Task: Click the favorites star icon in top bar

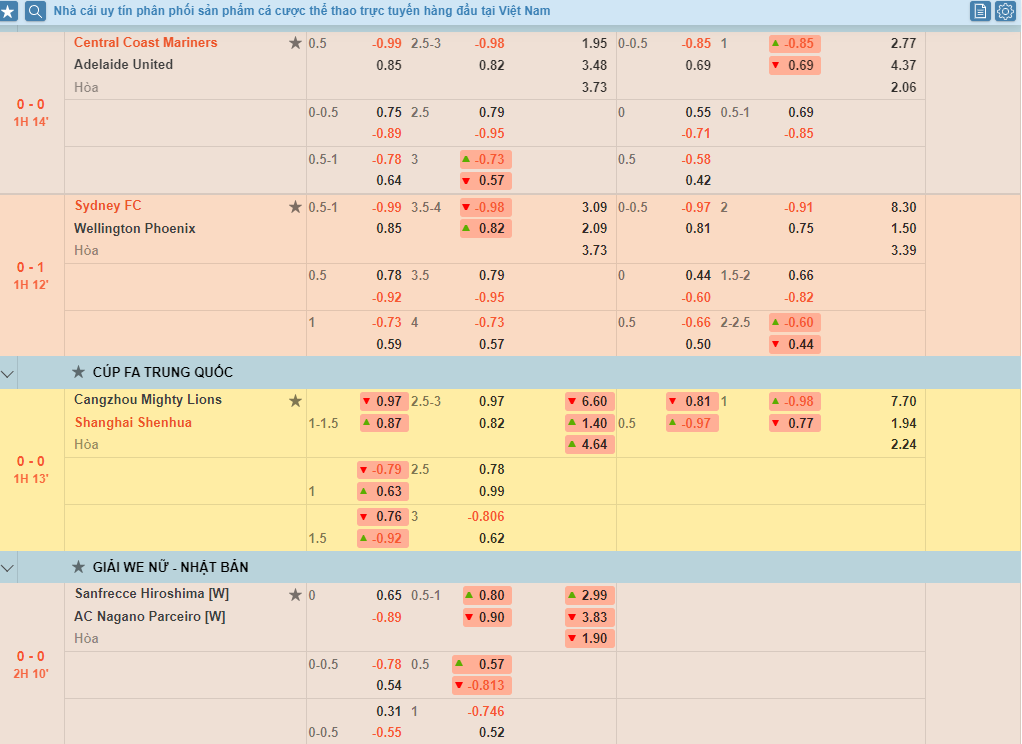Action: coord(8,11)
